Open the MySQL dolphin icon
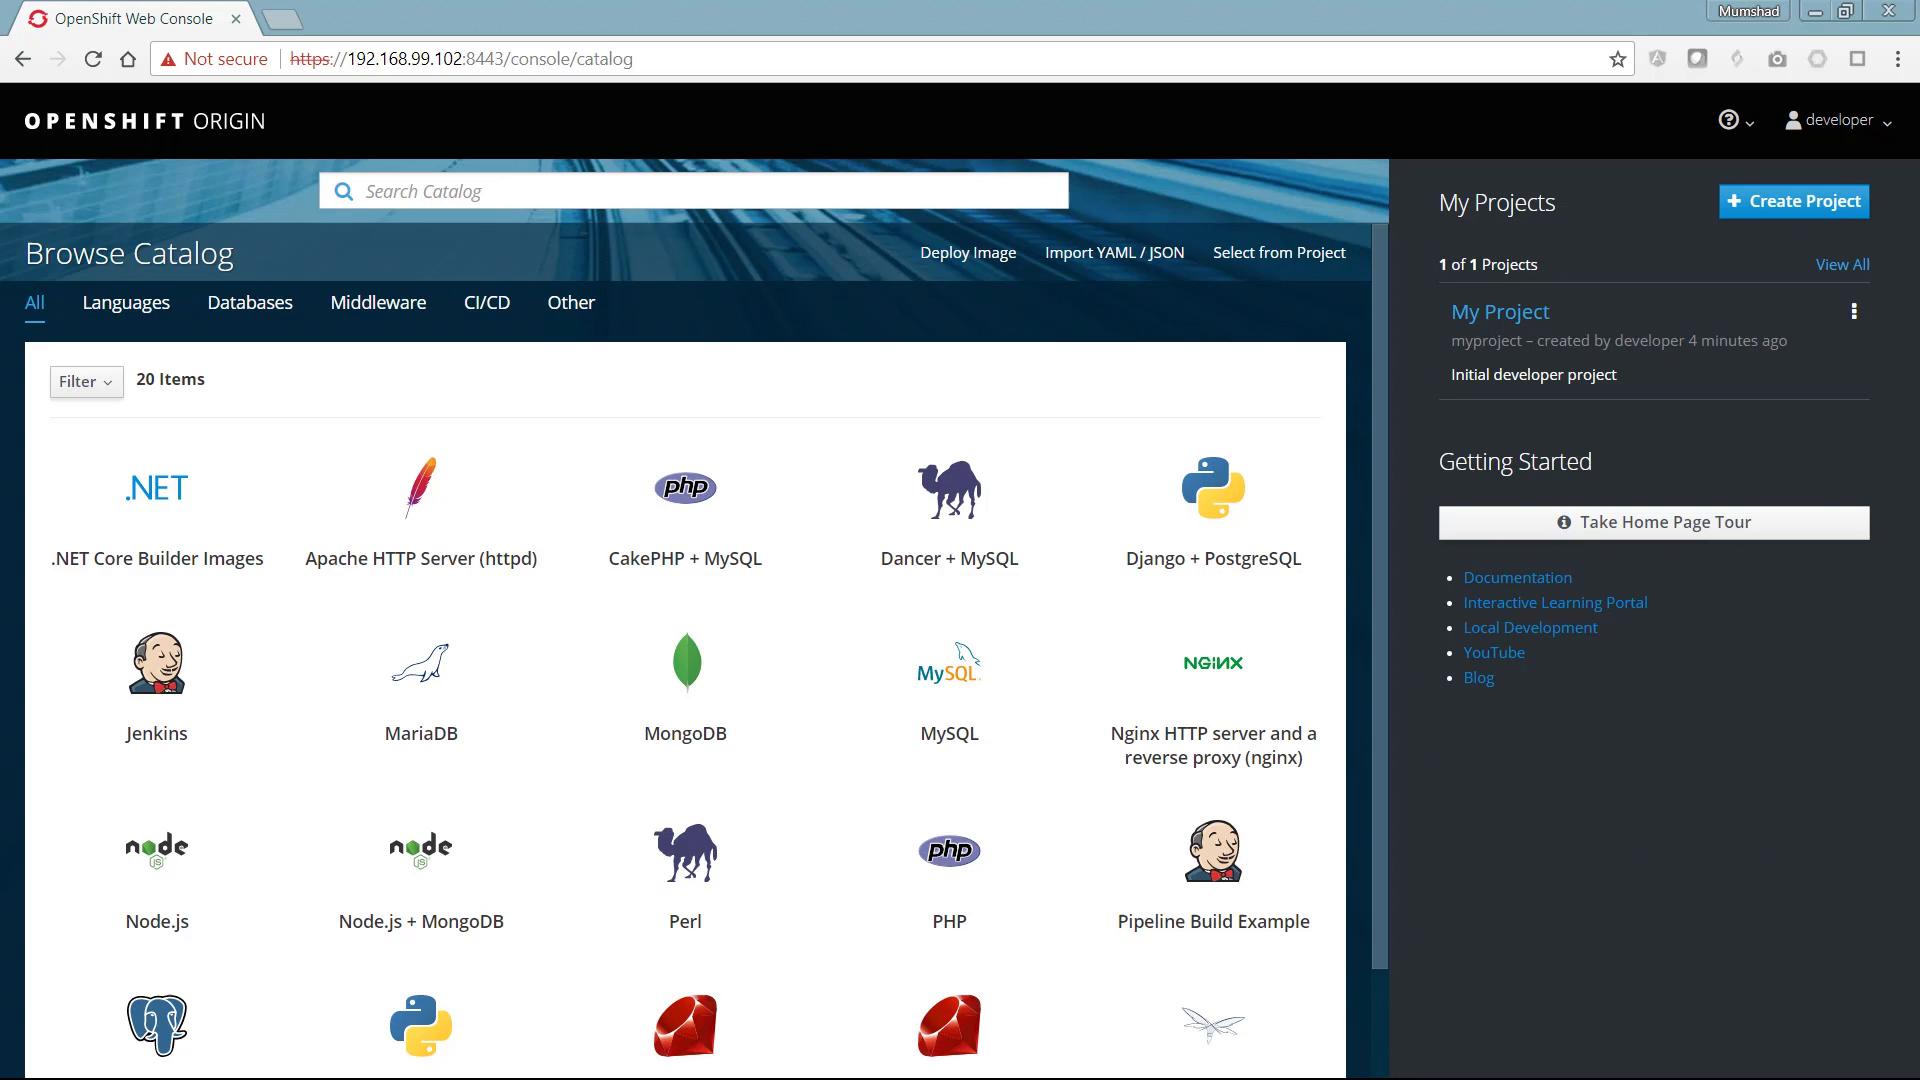Viewport: 1920px width, 1080px height. (x=949, y=663)
